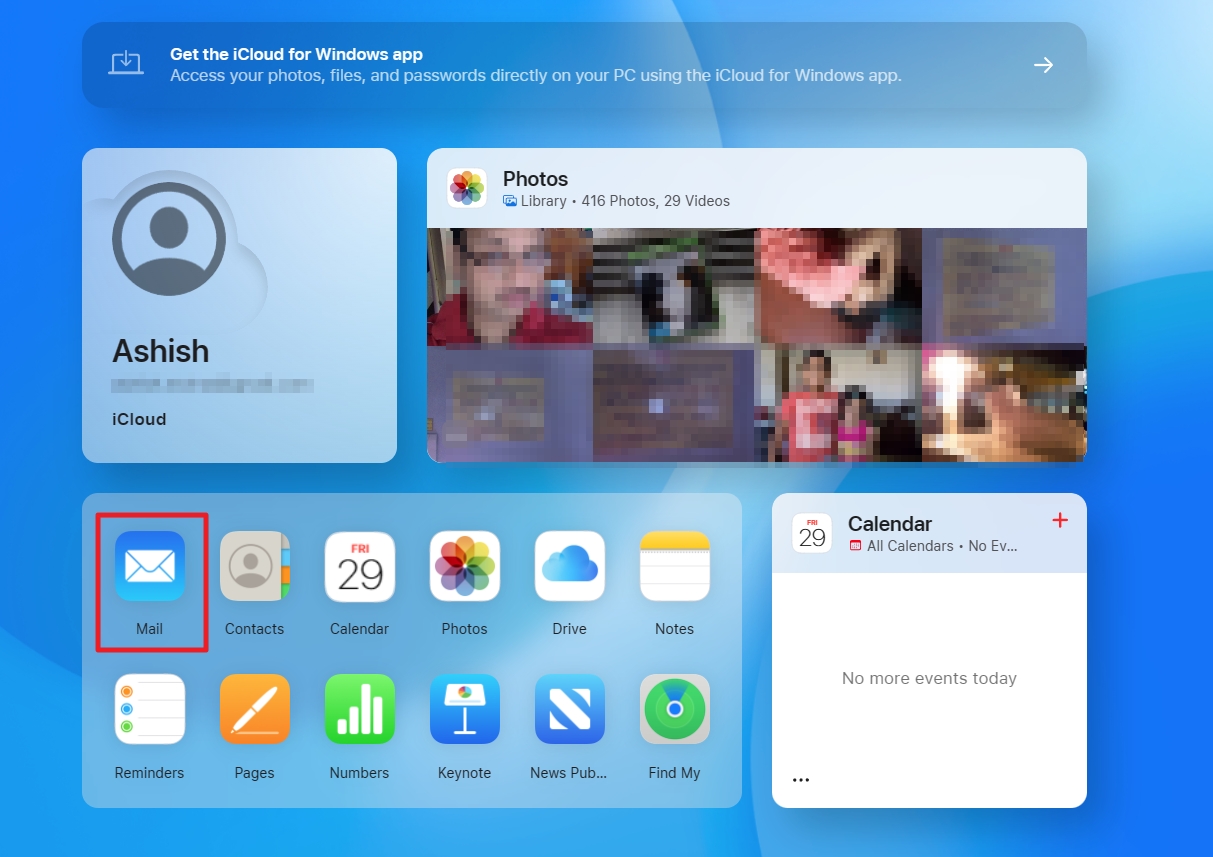The width and height of the screenshot is (1213, 857).
Task: Click "Library • 416 Photos, 29 Videos" text
Action: 616,201
